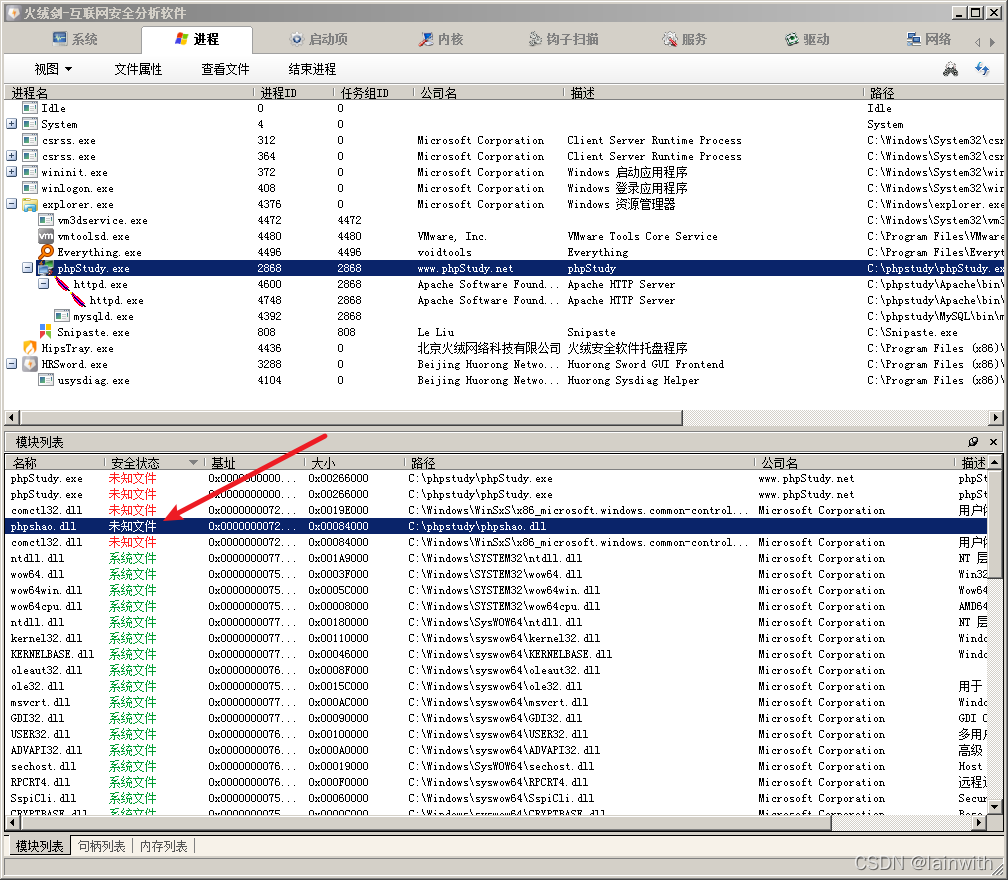
Task: Open the 句柄列表 bottom tab
Action: [x=102, y=846]
